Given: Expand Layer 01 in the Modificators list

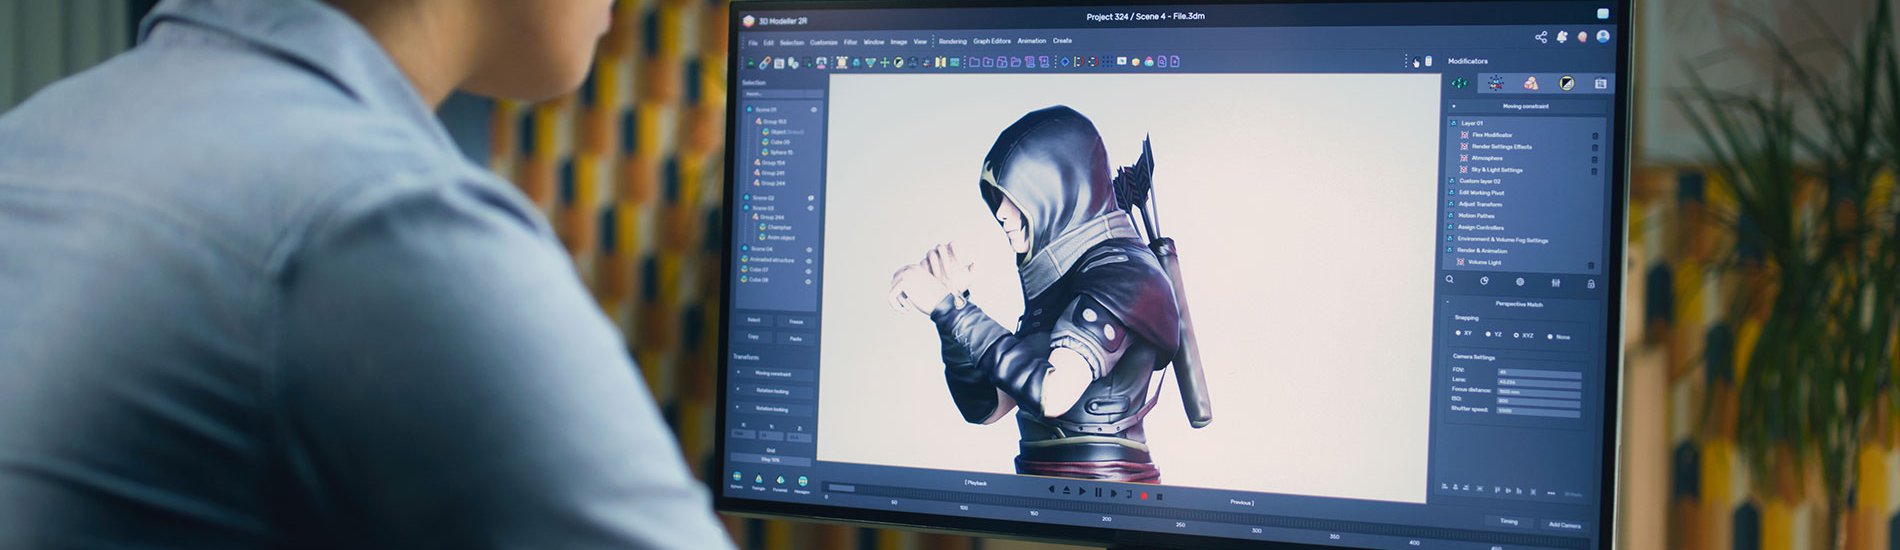Looking at the screenshot, I should (1453, 123).
